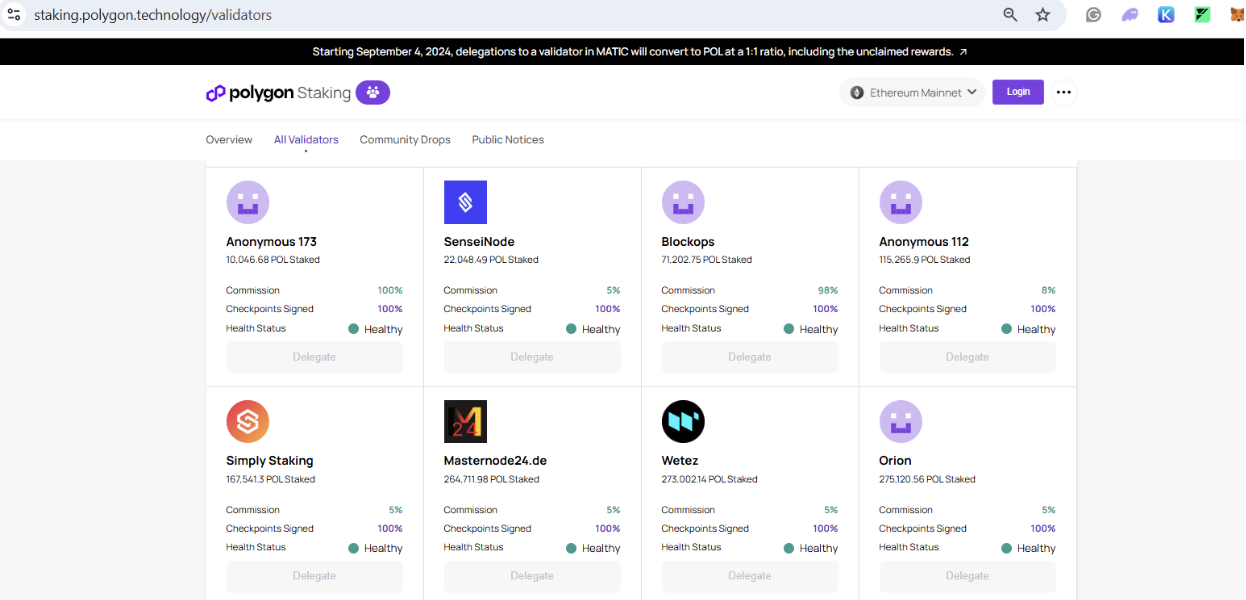
Task: Expand the Ethereum Mainnet network dropdown
Action: (x=912, y=93)
